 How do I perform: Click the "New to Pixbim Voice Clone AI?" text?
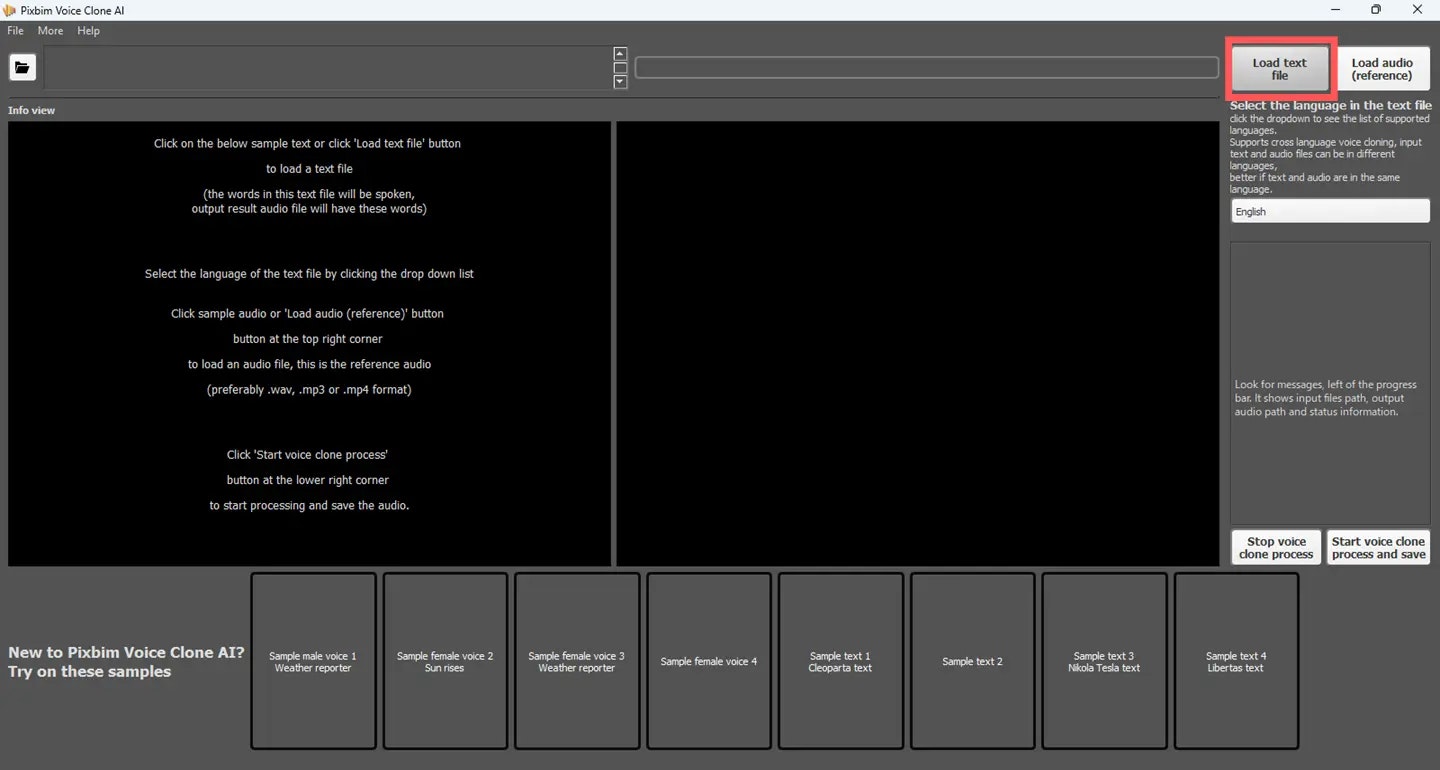coord(126,652)
